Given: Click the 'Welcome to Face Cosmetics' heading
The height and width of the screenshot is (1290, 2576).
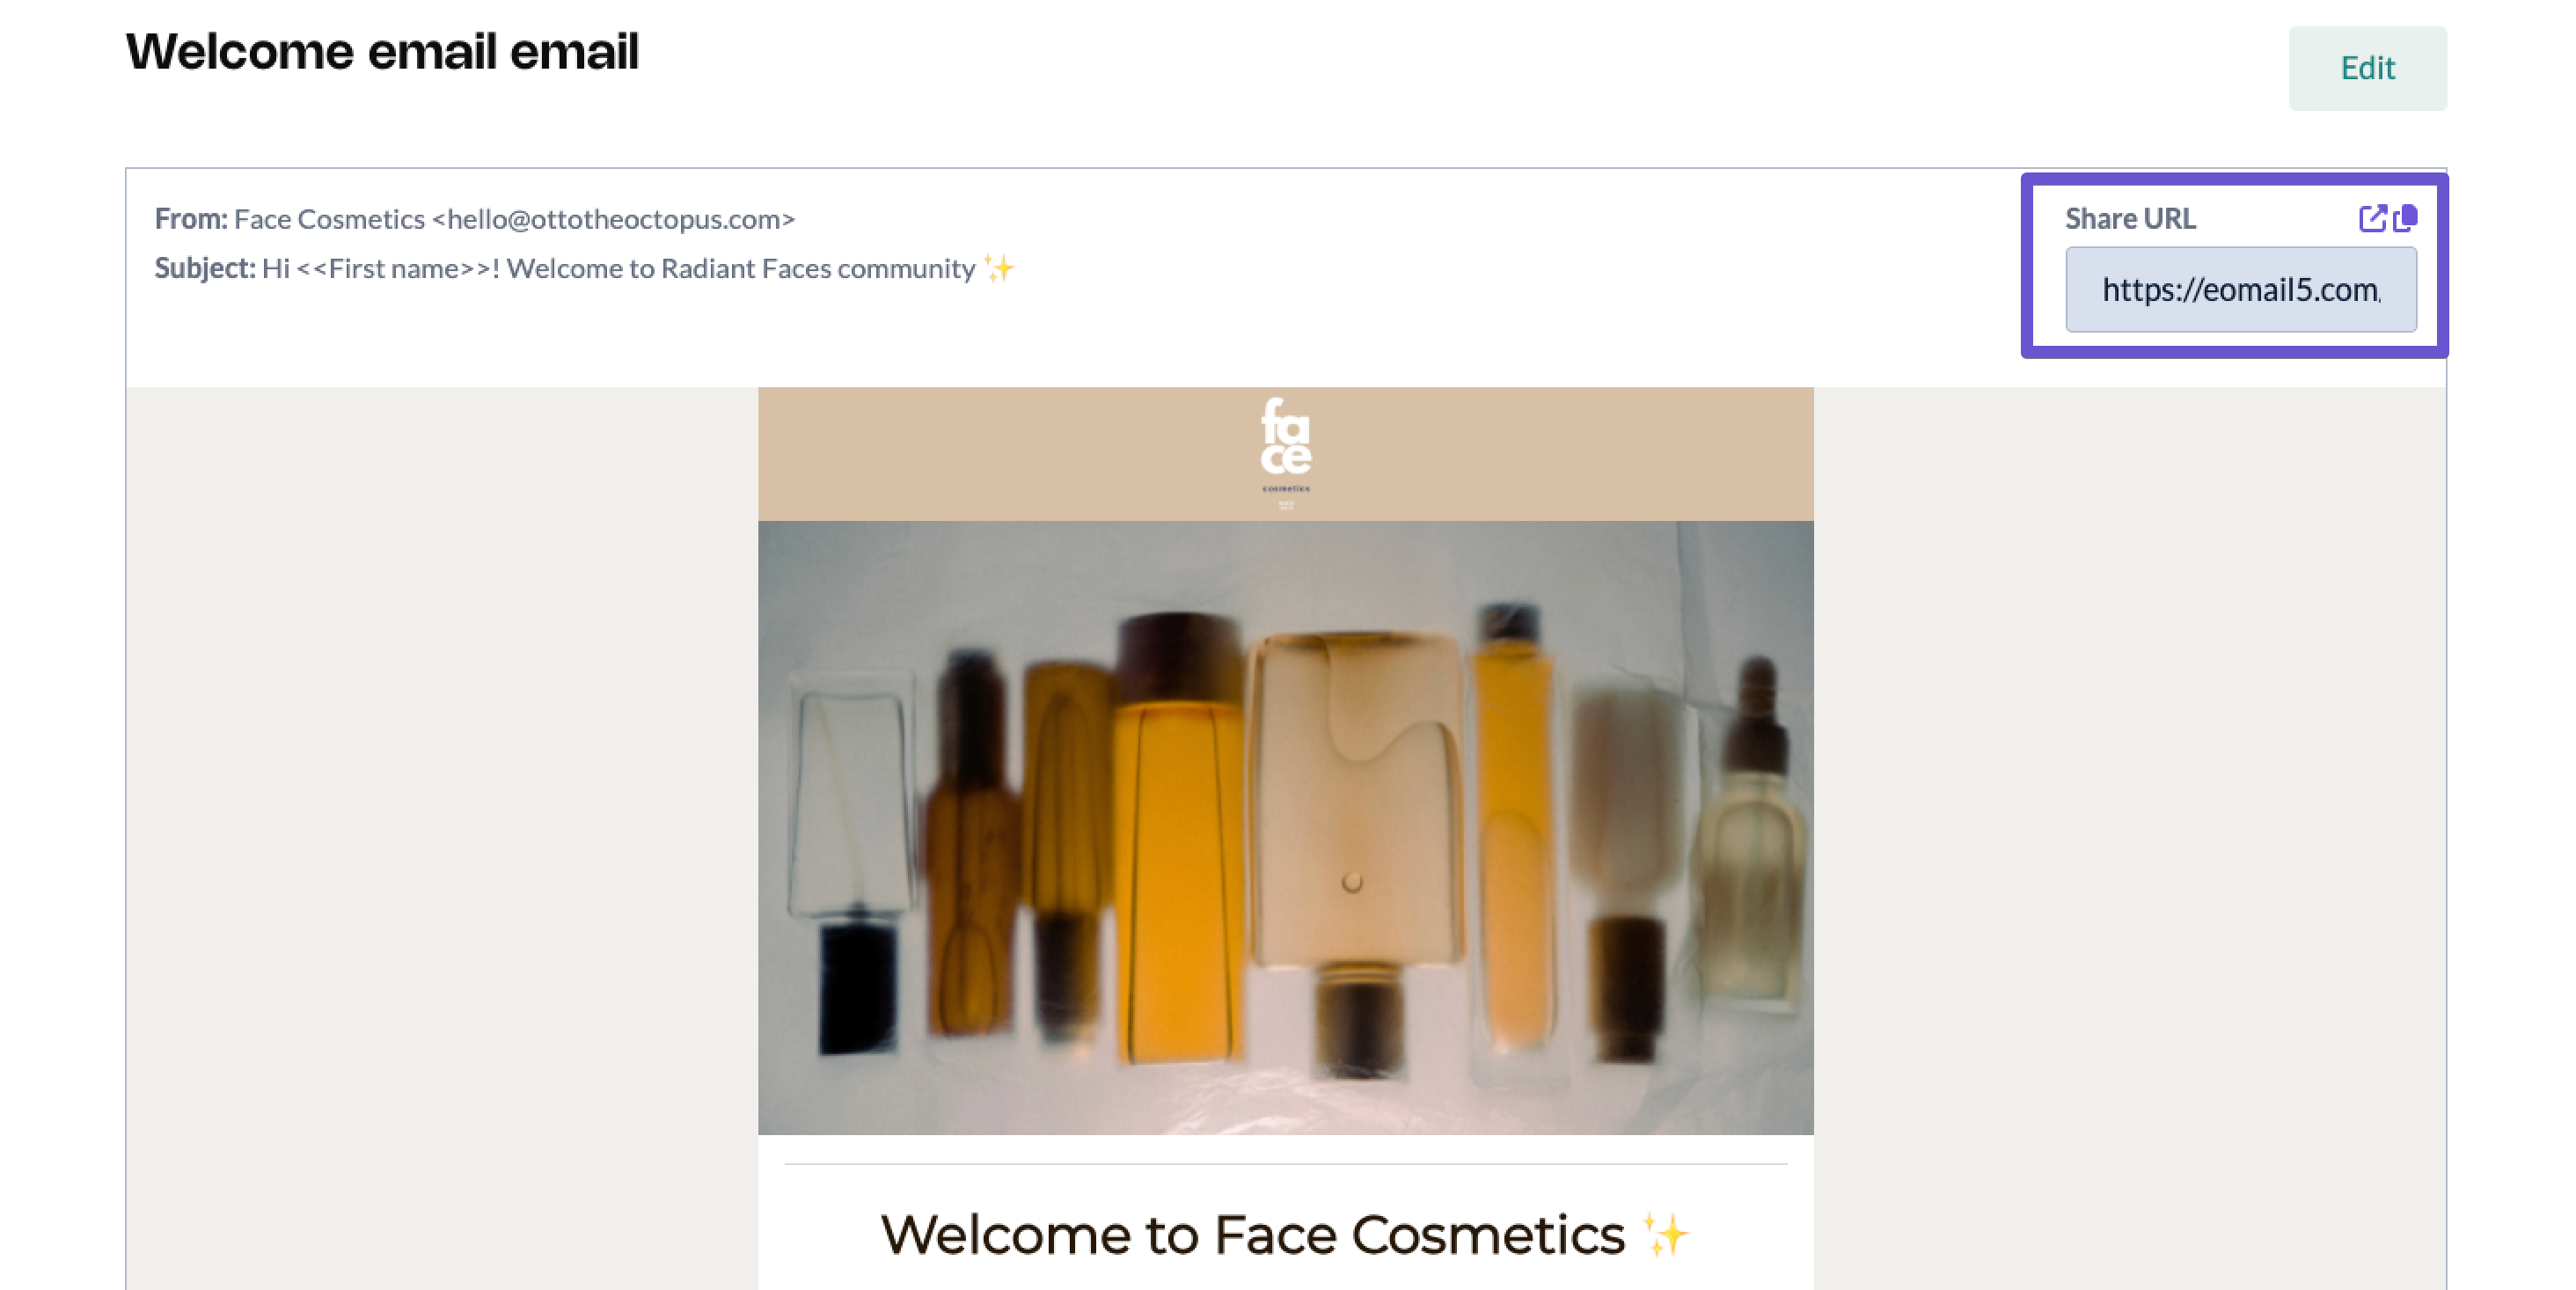Looking at the screenshot, I should (x=1252, y=1235).
